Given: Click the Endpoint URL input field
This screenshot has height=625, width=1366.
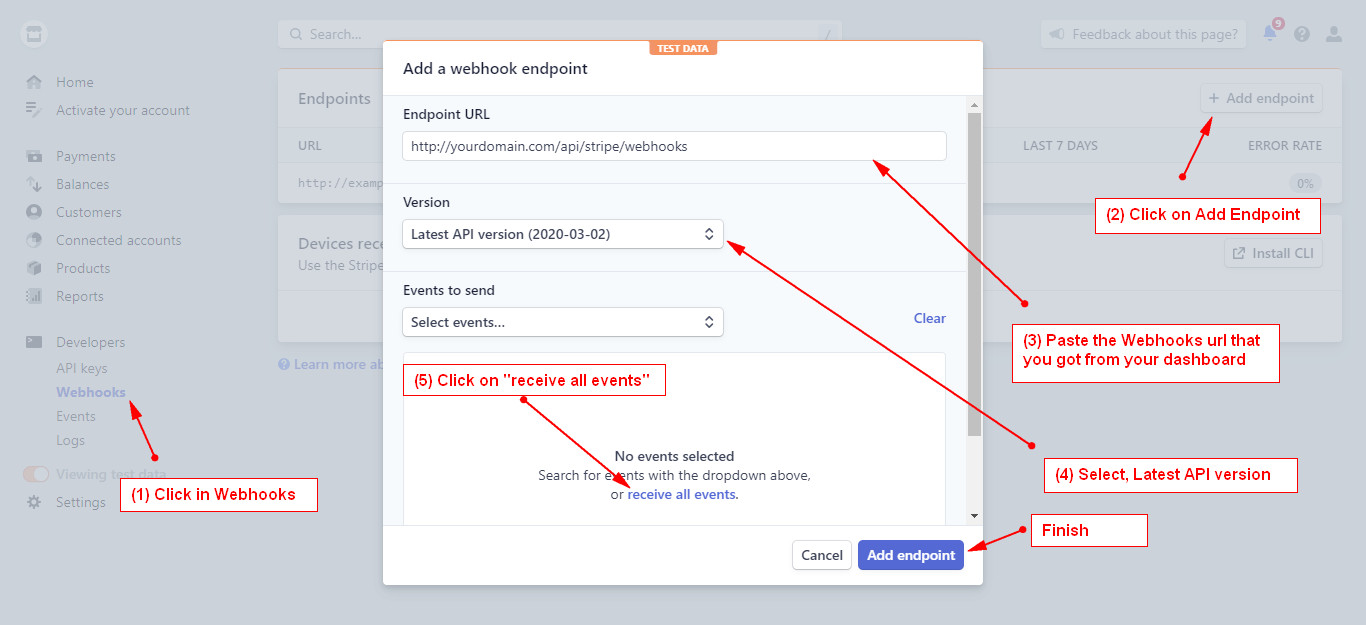Looking at the screenshot, I should click(674, 146).
